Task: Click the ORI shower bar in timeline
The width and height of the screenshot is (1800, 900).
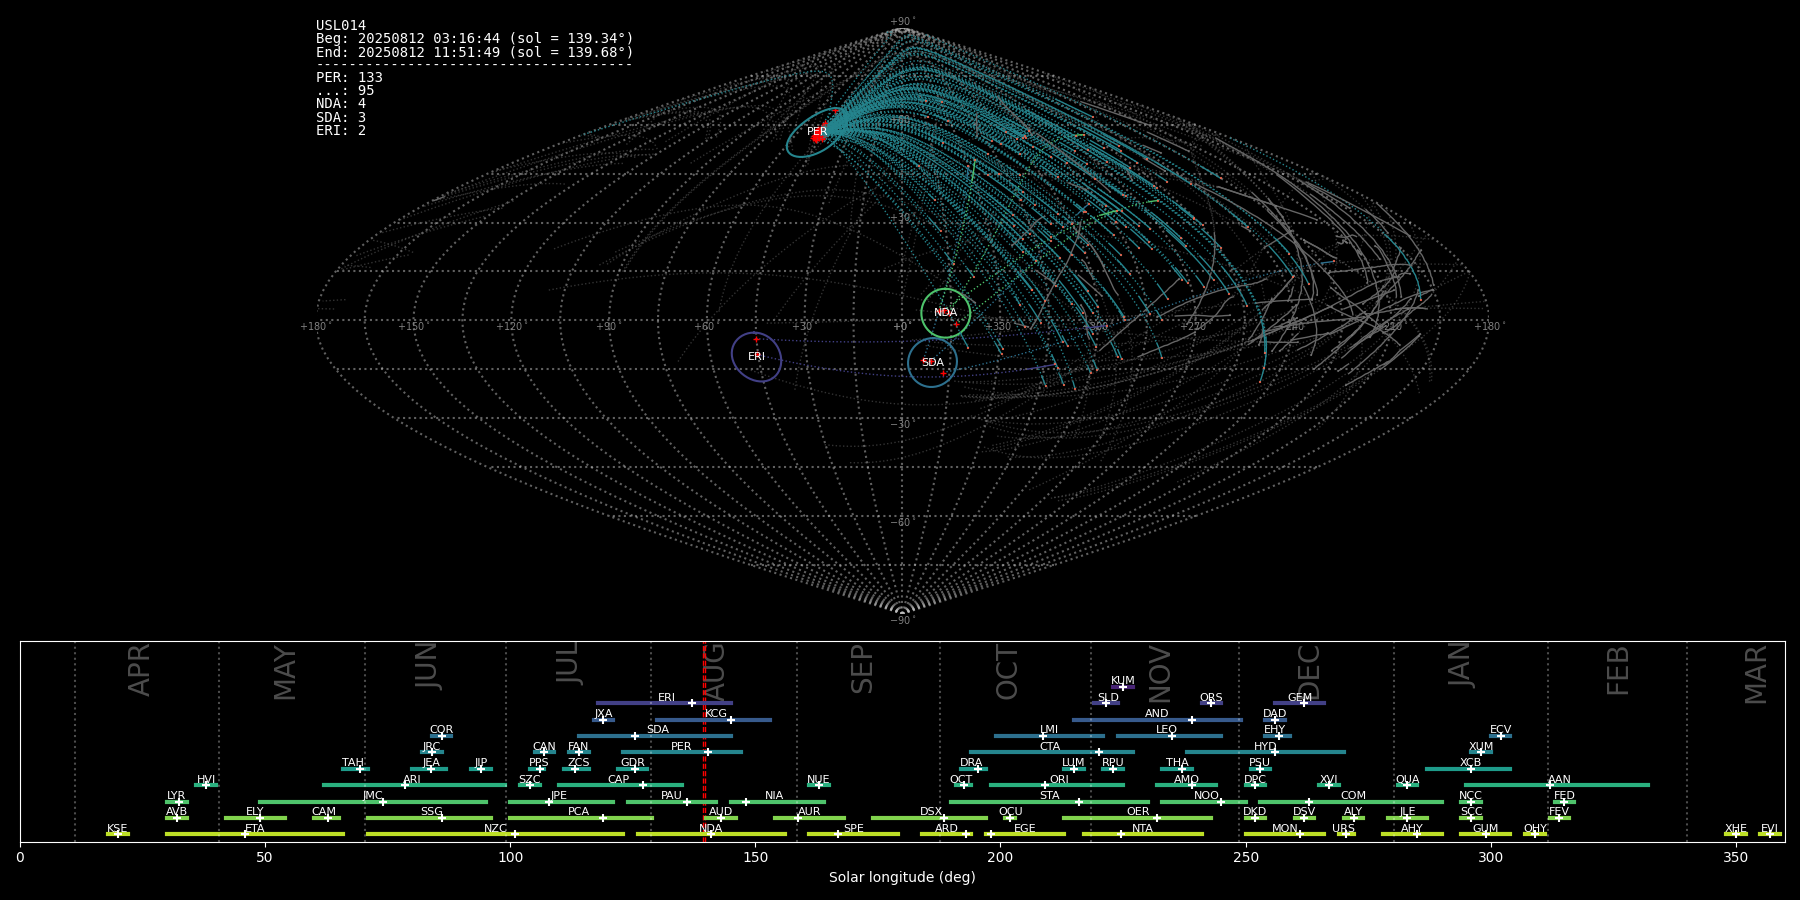Action: point(1057,785)
